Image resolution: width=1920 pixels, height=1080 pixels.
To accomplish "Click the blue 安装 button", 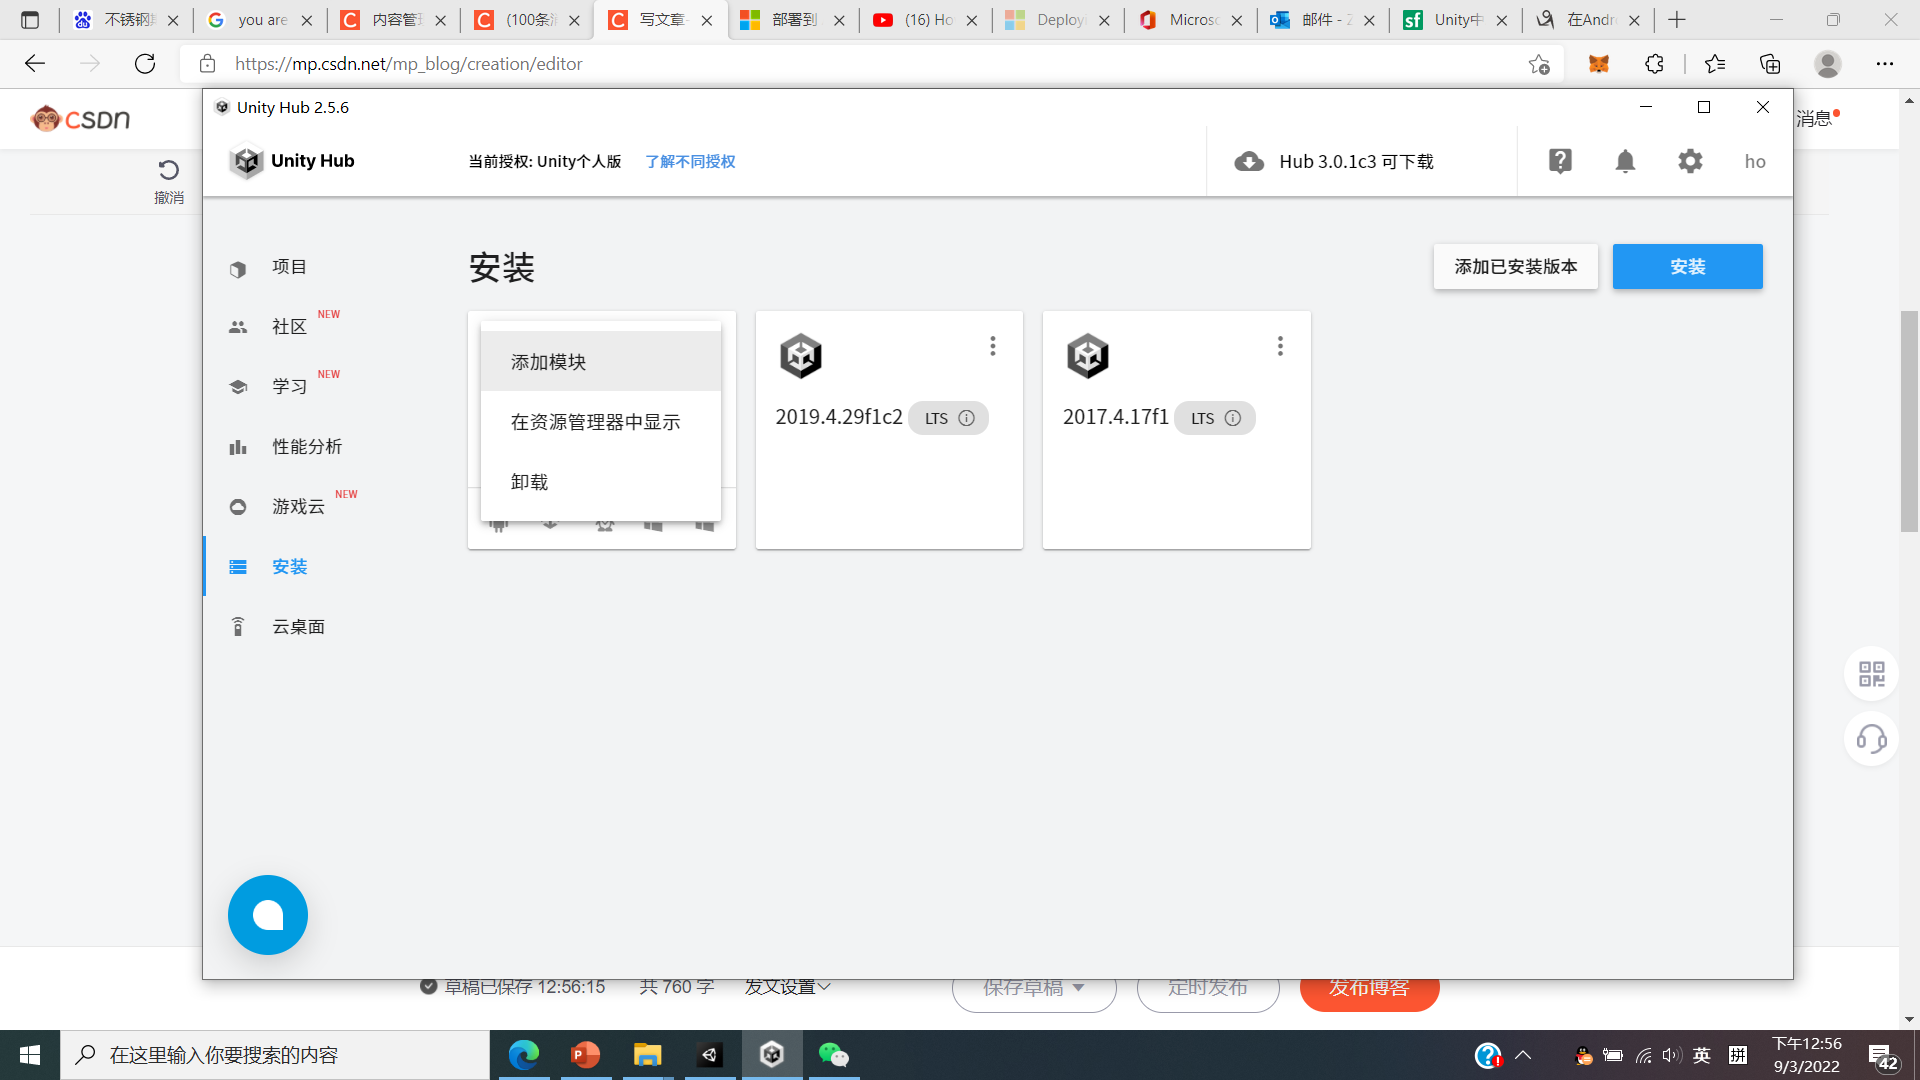I will [1687, 266].
